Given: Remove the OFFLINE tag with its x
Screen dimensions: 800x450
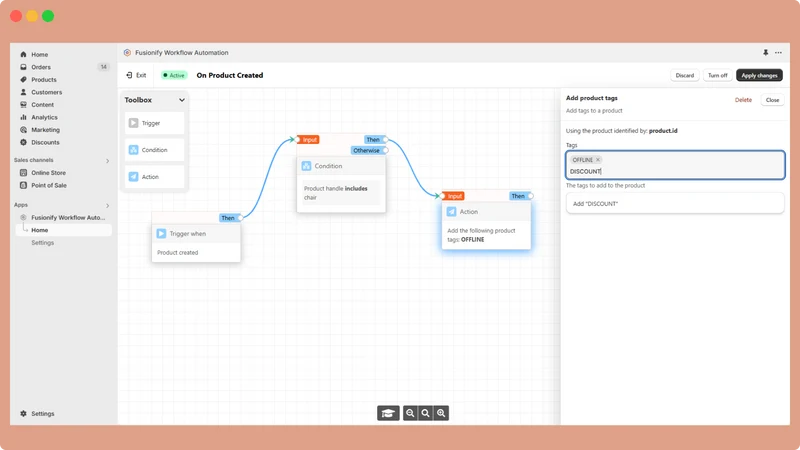Looking at the screenshot, I should point(598,160).
